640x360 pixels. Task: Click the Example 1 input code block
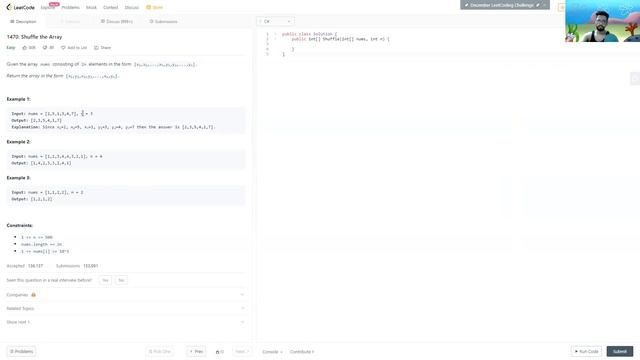coord(126,120)
